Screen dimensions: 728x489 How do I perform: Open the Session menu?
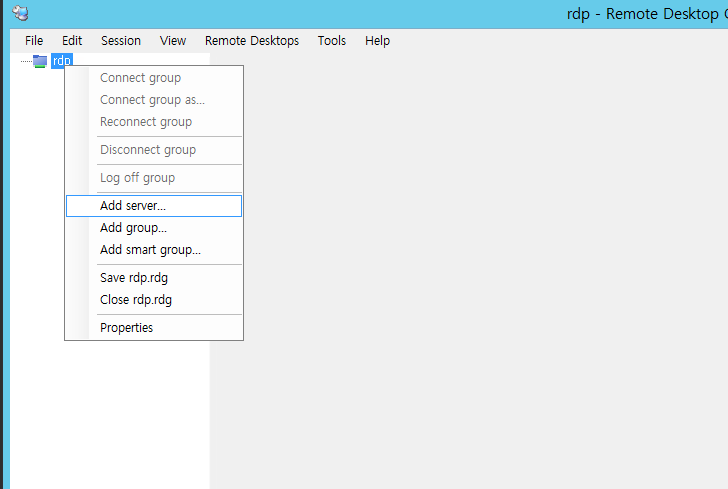pos(121,41)
